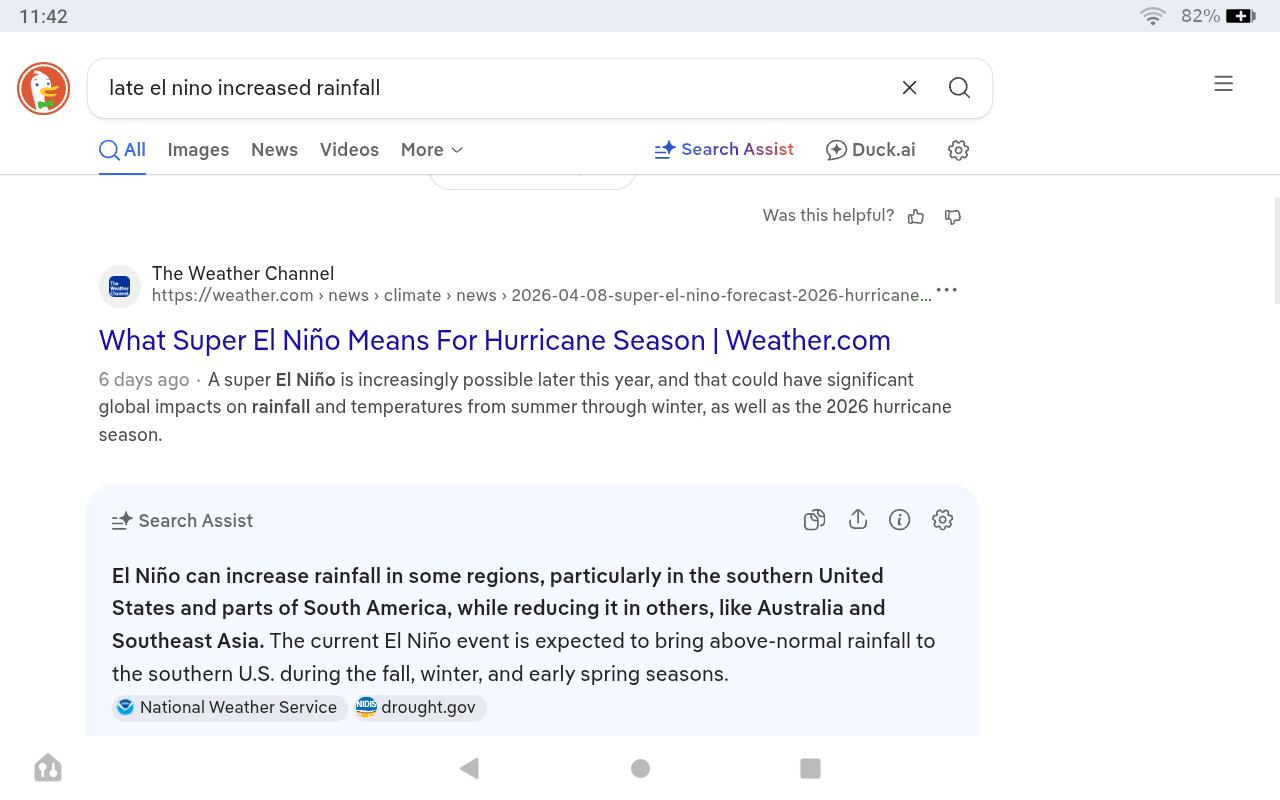Open Duck.ai chat
The image size is (1280, 800).
[870, 150]
